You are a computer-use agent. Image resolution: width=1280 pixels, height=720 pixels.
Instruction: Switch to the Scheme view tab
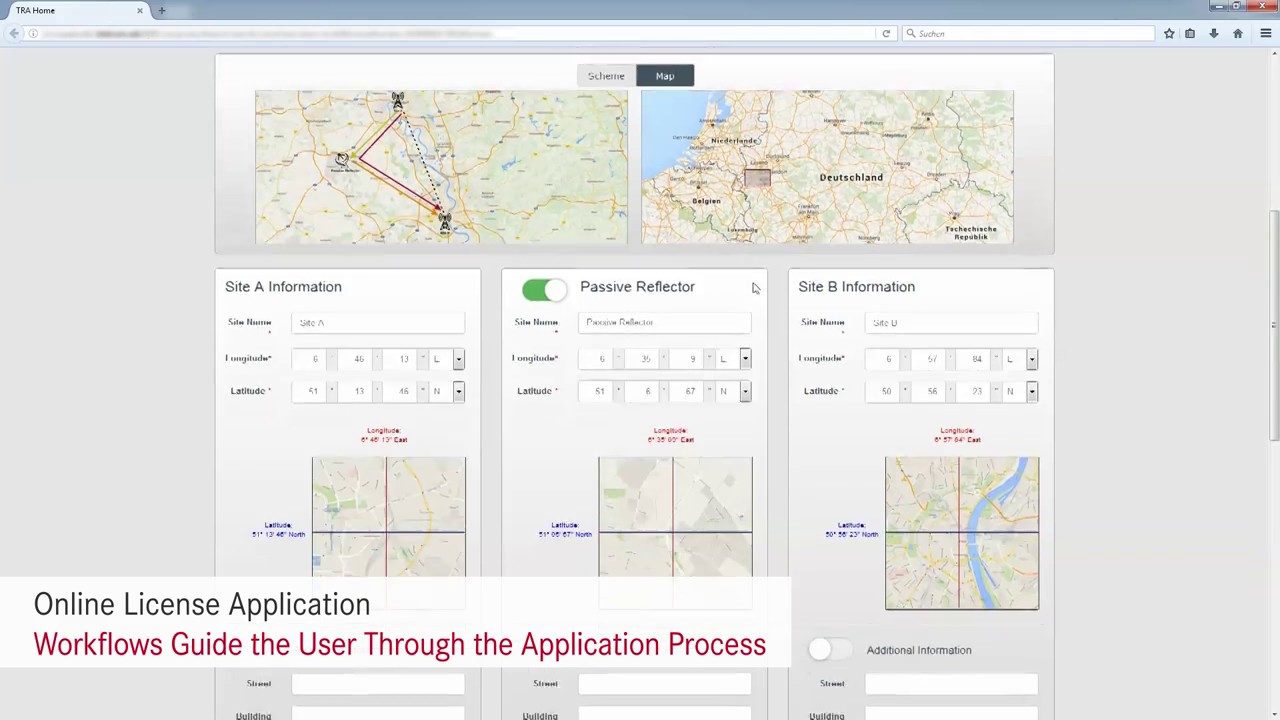pos(606,76)
